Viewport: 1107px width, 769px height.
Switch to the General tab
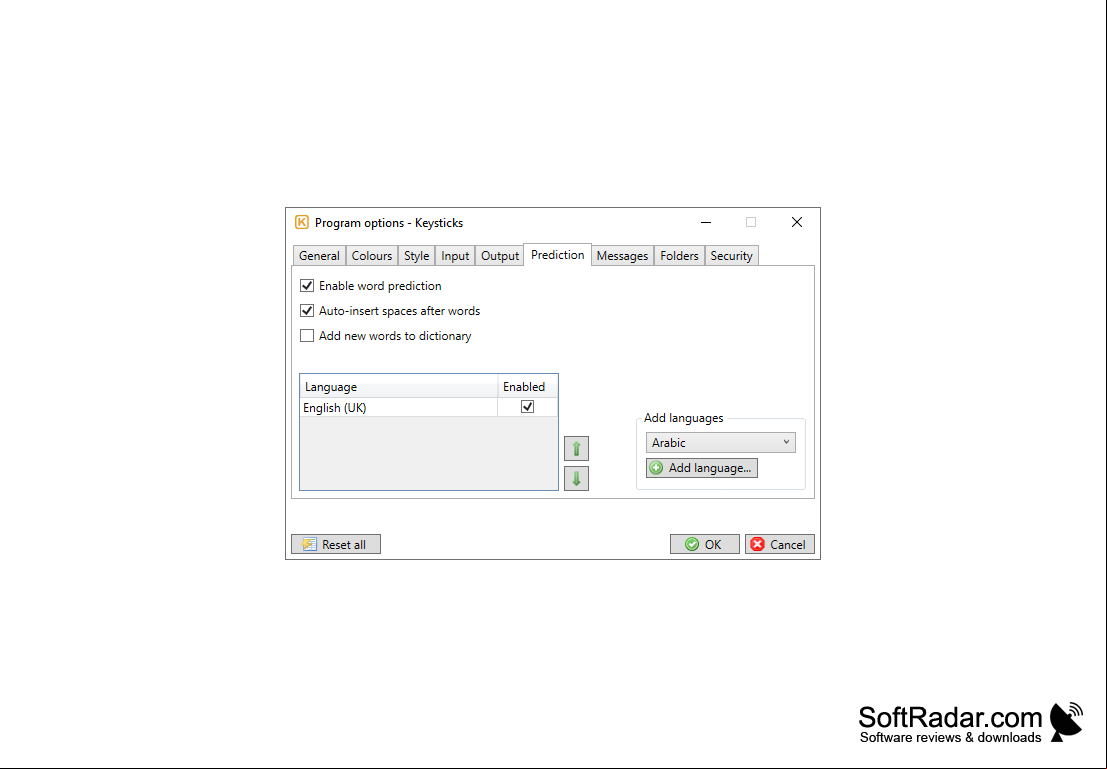click(x=319, y=256)
